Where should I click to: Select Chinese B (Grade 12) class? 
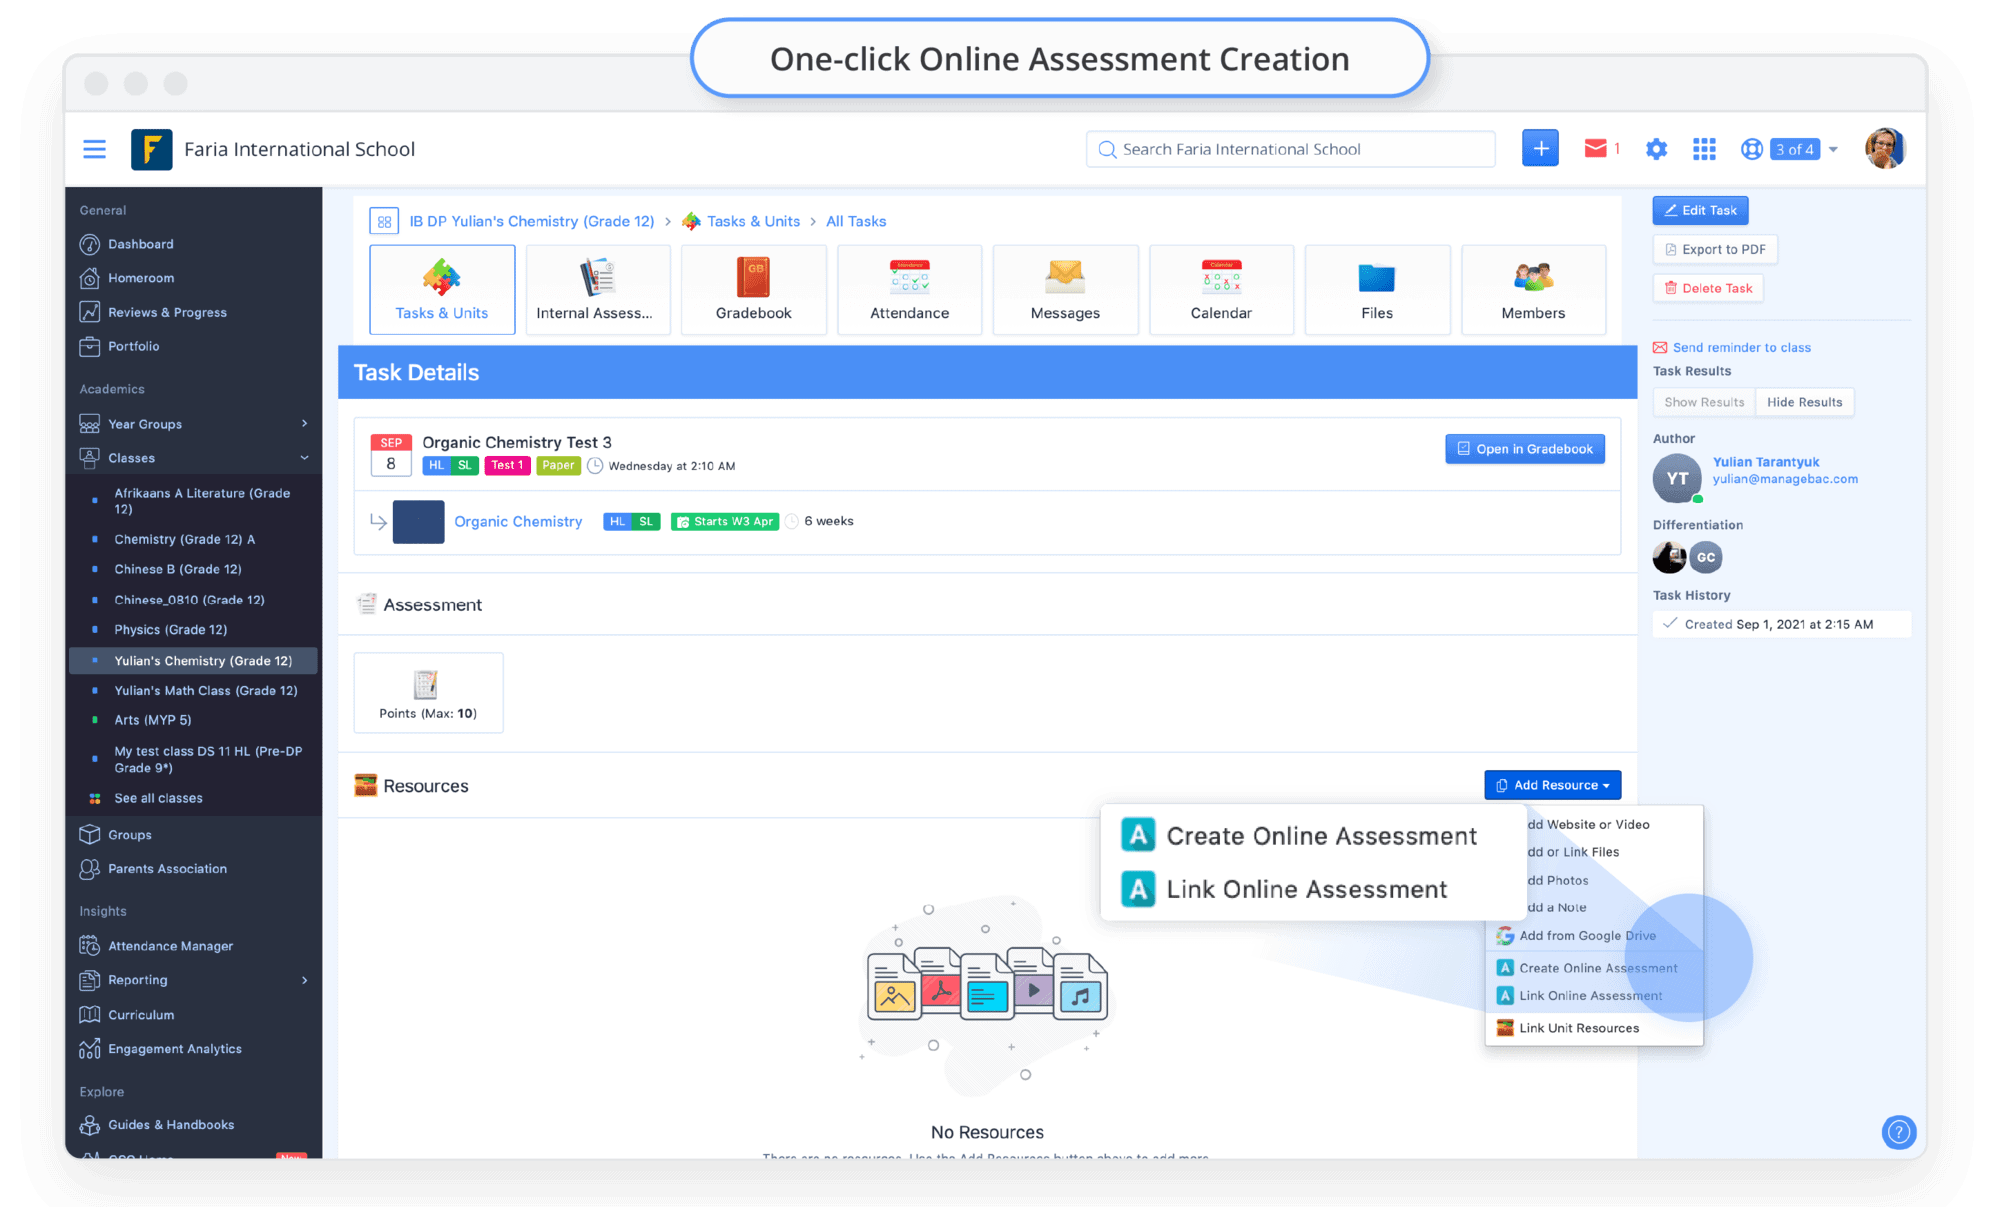(178, 569)
